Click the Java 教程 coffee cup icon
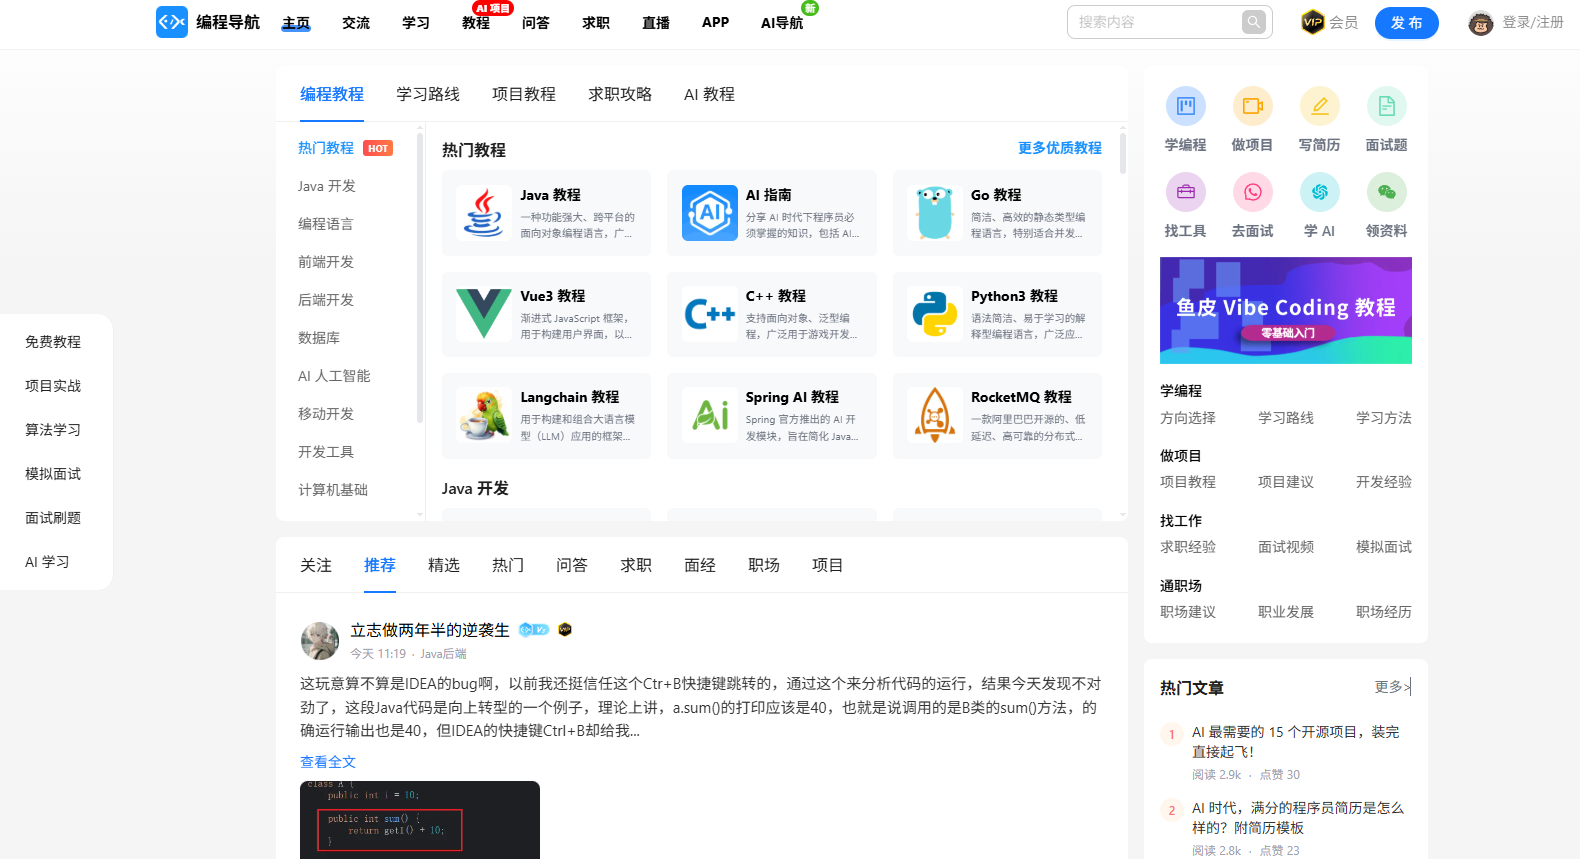 point(484,213)
